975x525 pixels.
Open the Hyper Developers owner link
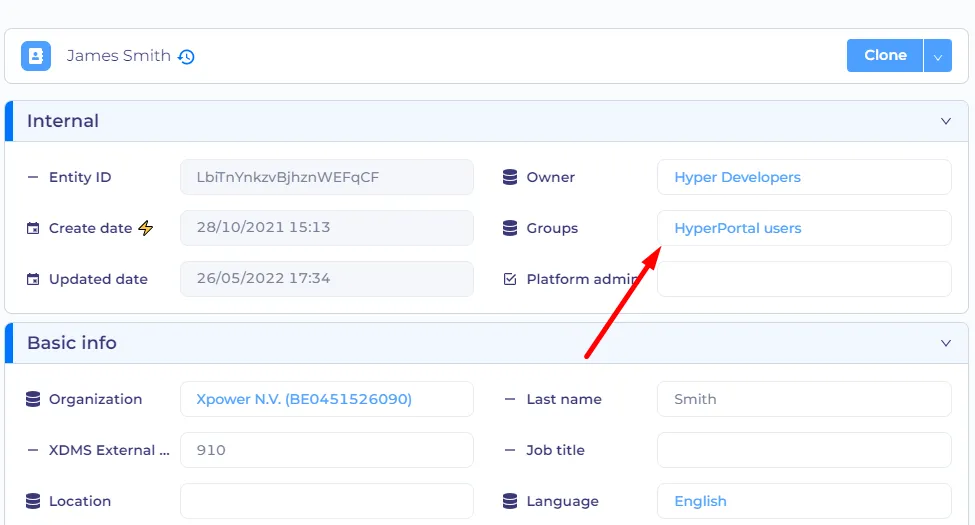coord(737,177)
